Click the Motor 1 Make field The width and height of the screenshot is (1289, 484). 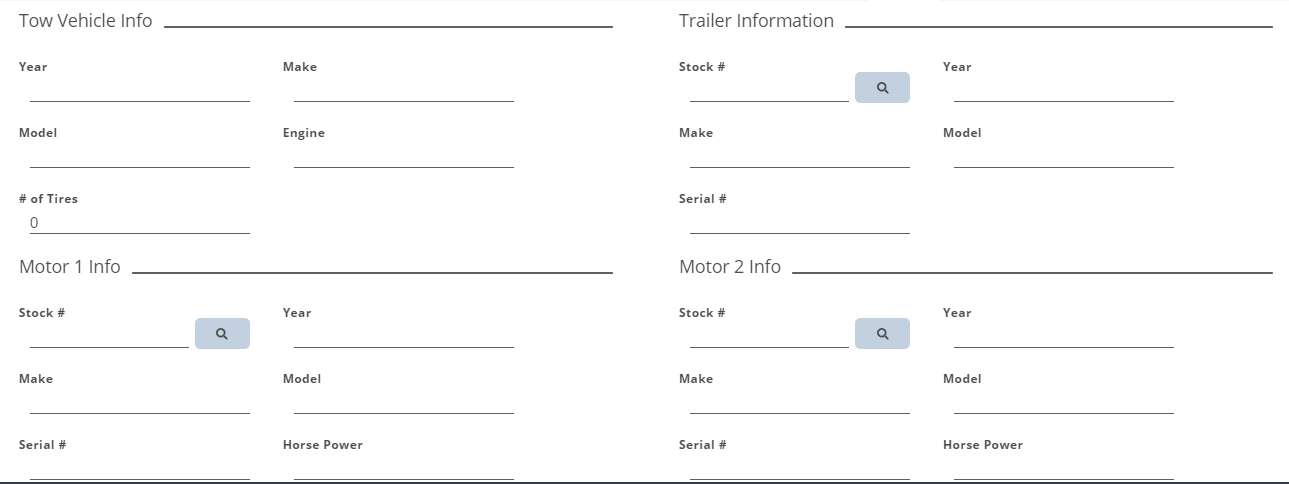tap(140, 402)
